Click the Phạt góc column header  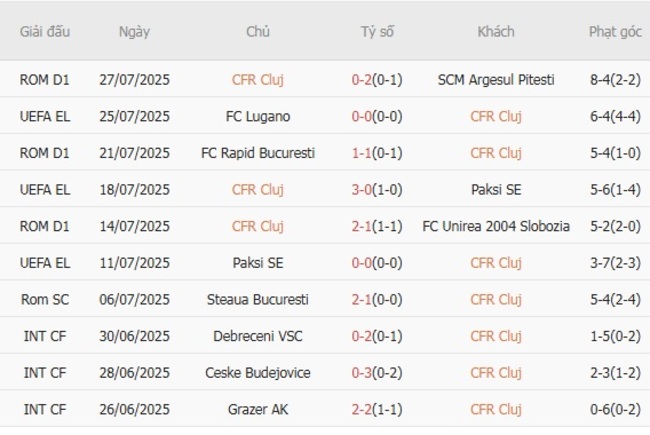(615, 31)
